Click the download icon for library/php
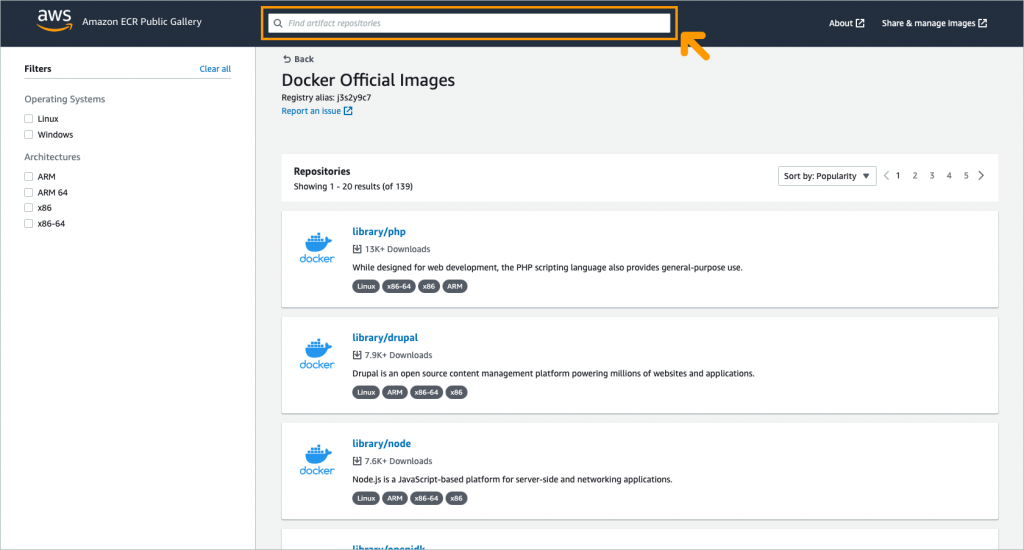 click(x=357, y=249)
